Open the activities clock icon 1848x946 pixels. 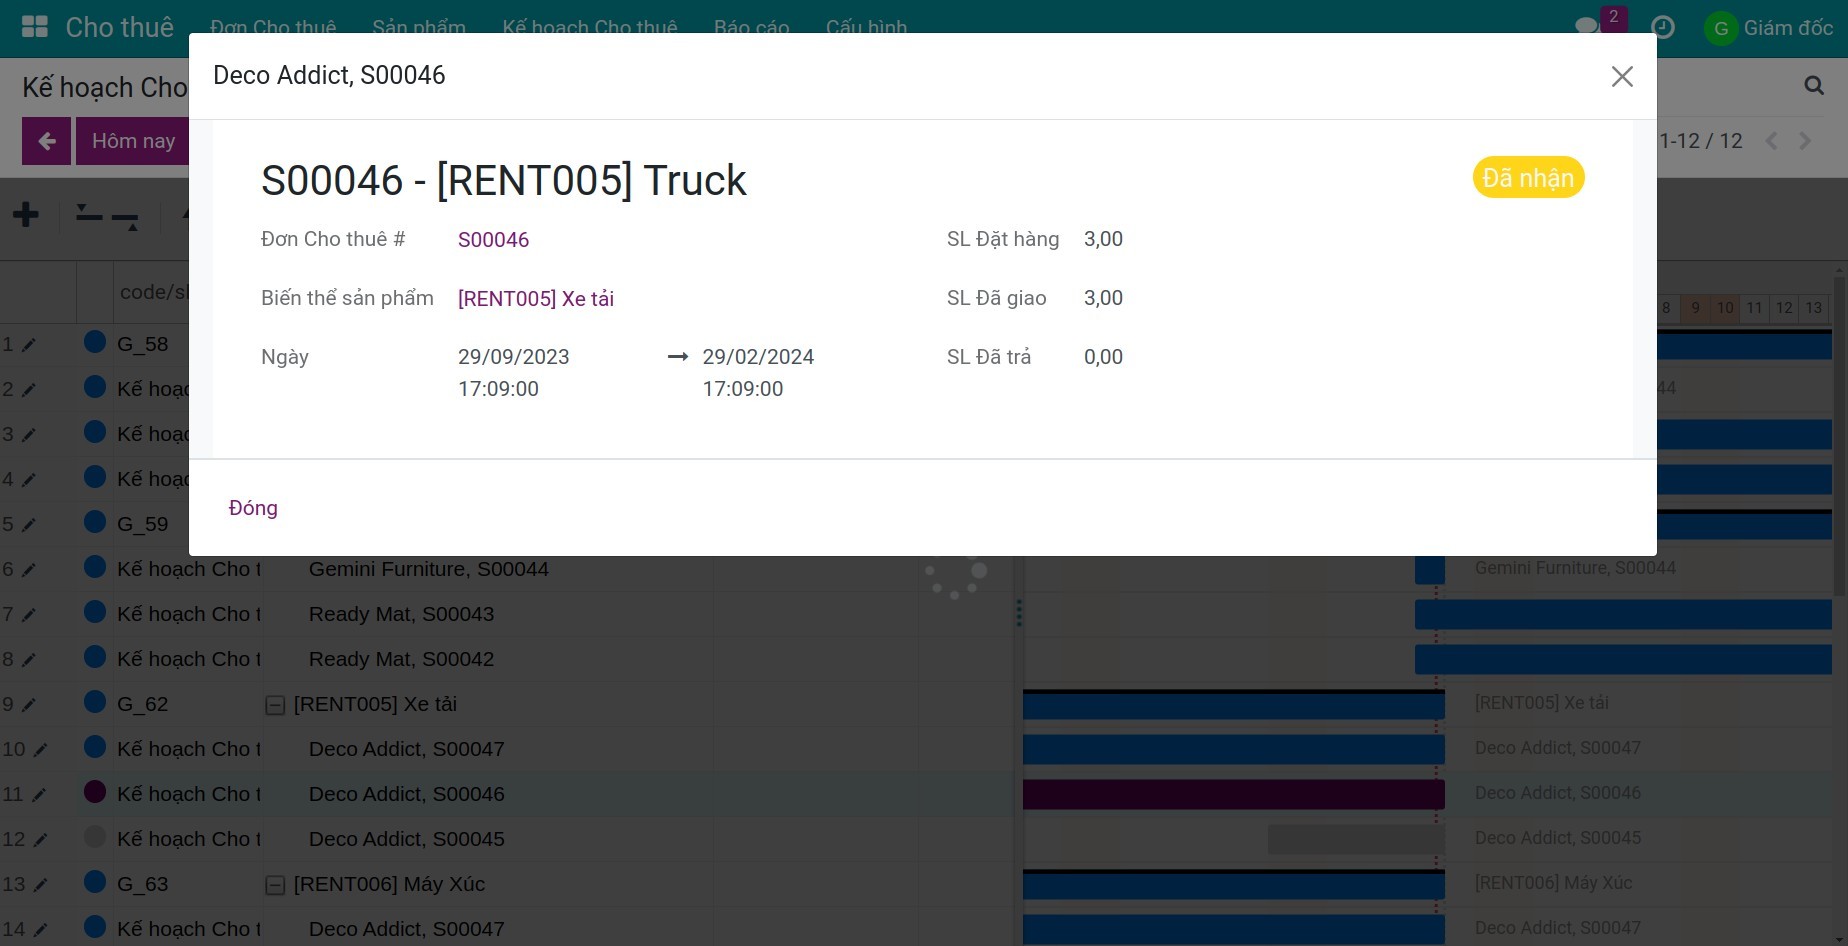[x=1663, y=27]
